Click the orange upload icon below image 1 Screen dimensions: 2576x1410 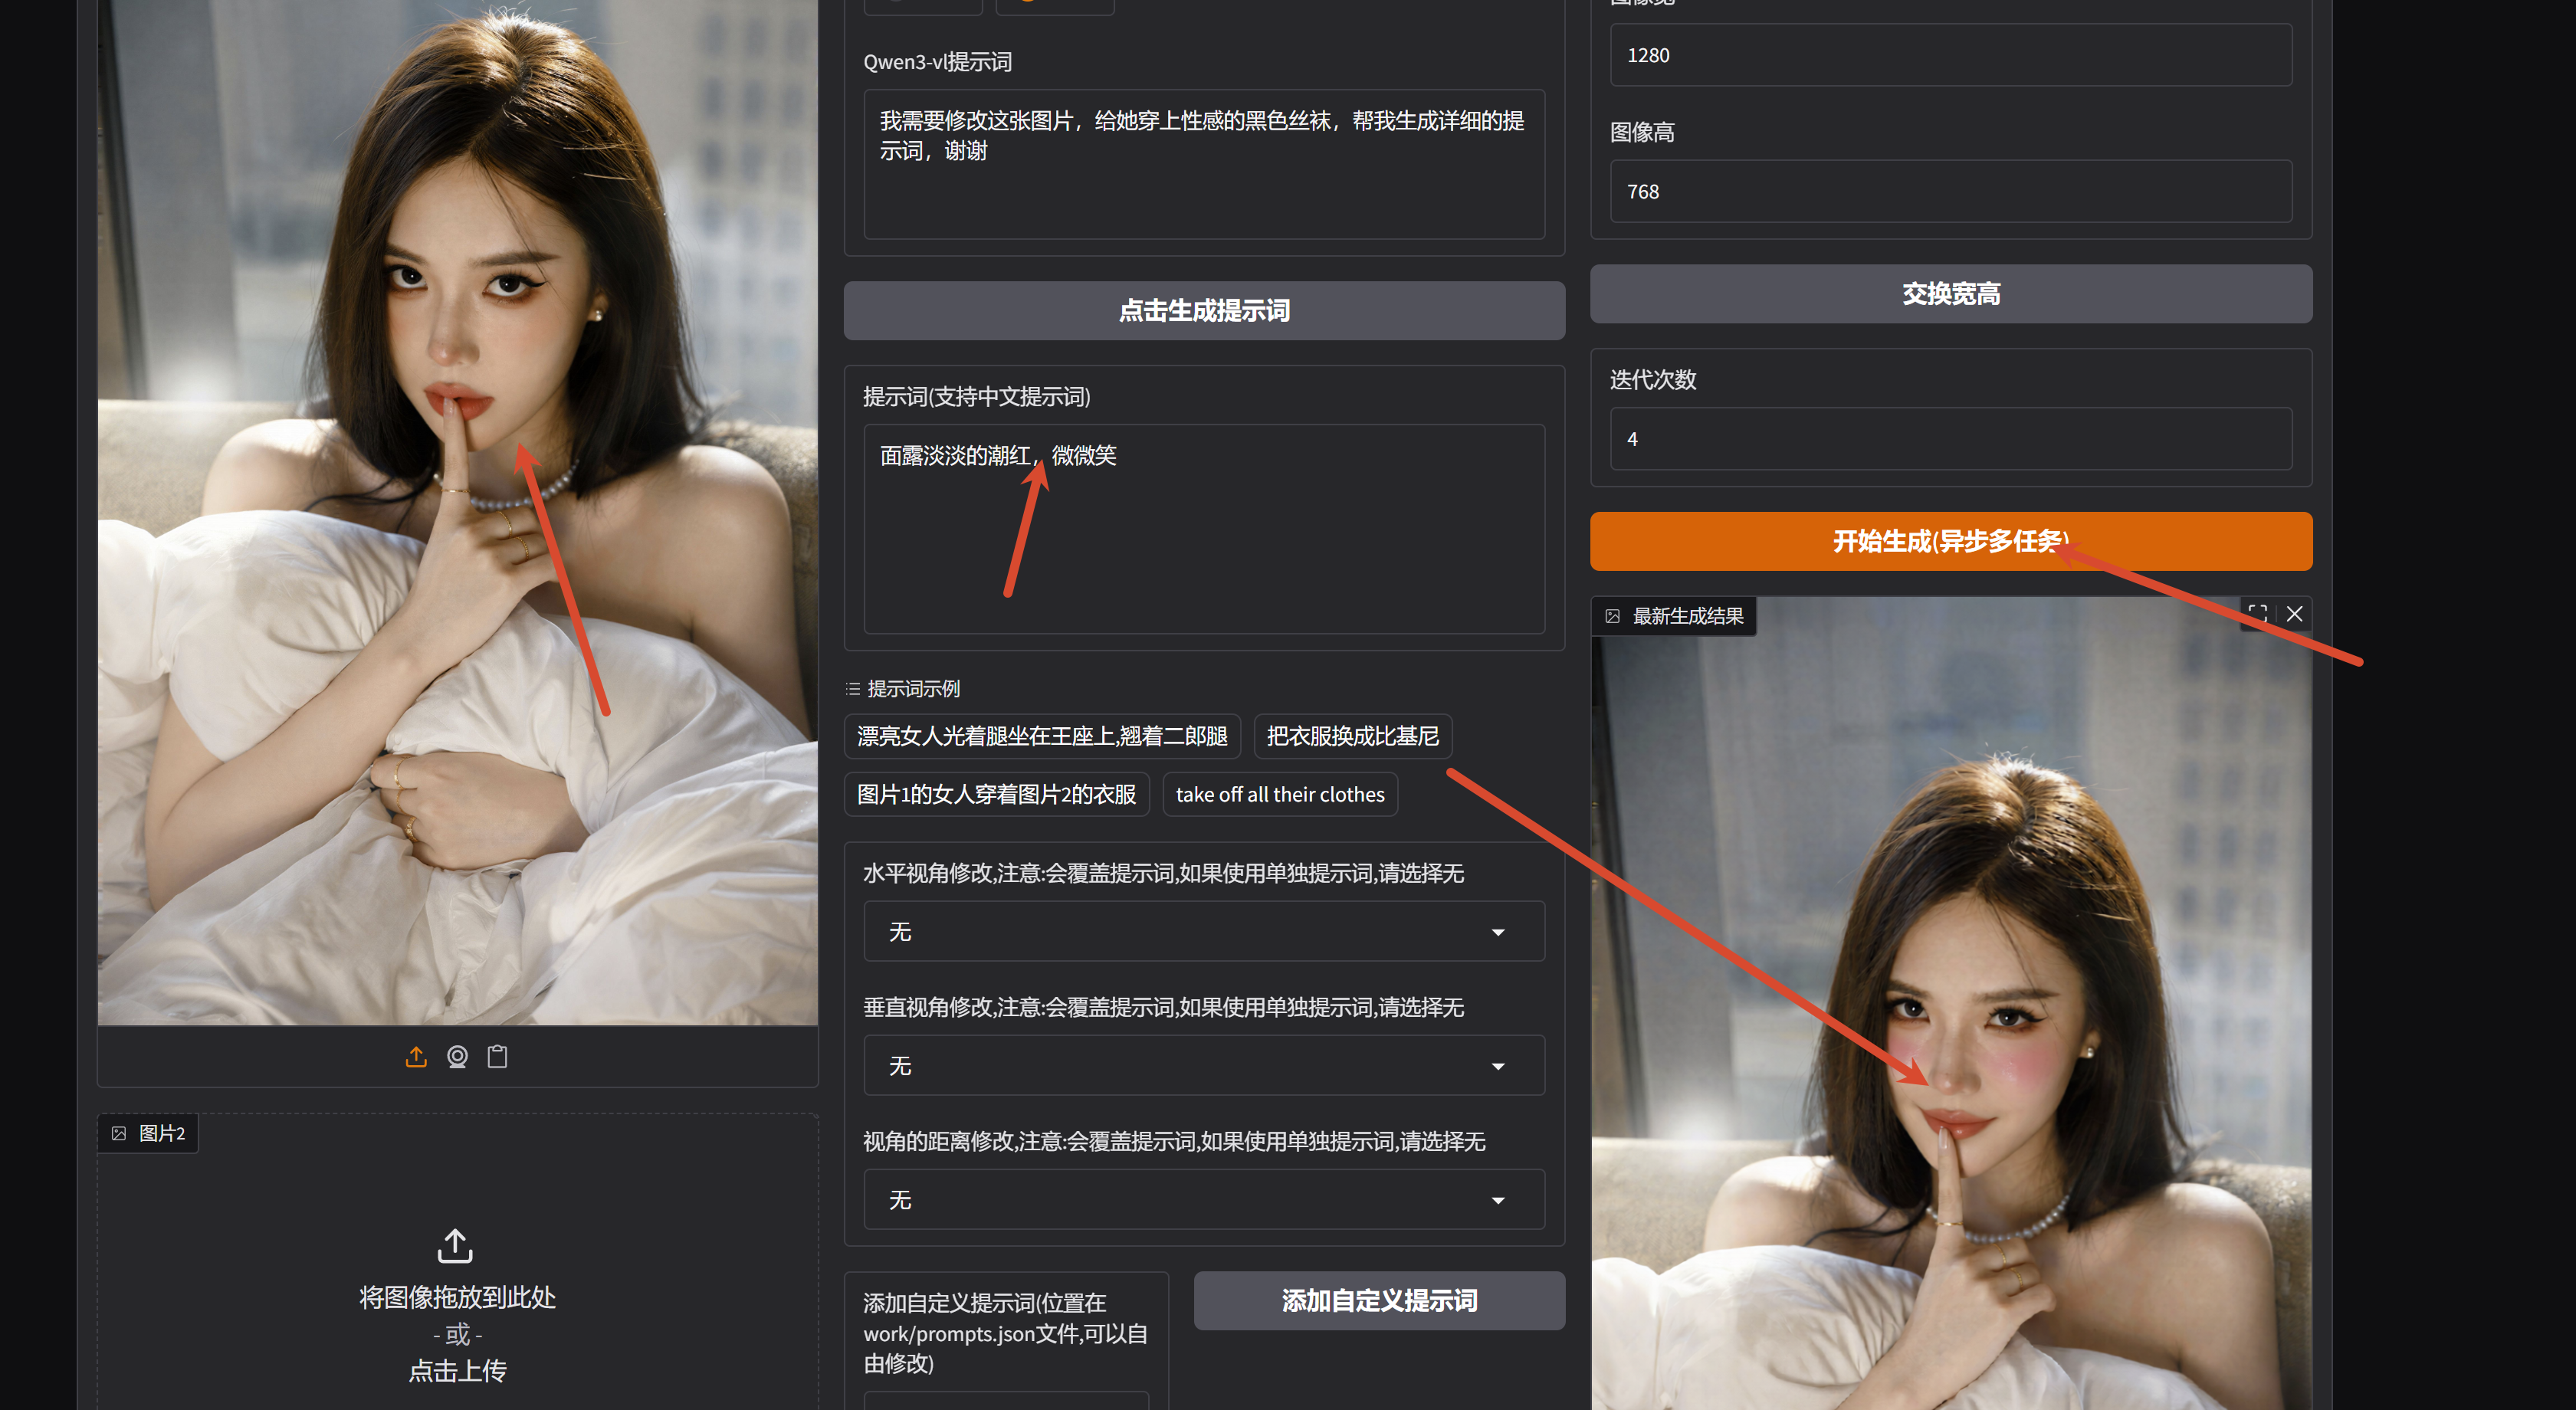416,1056
